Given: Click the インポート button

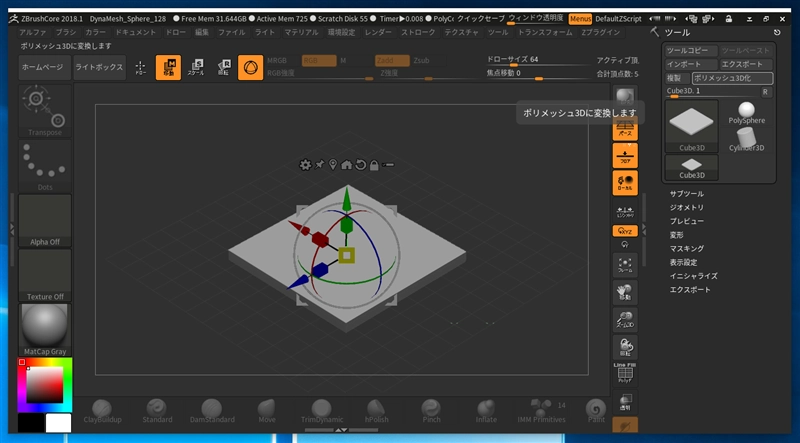Looking at the screenshot, I should [x=691, y=64].
